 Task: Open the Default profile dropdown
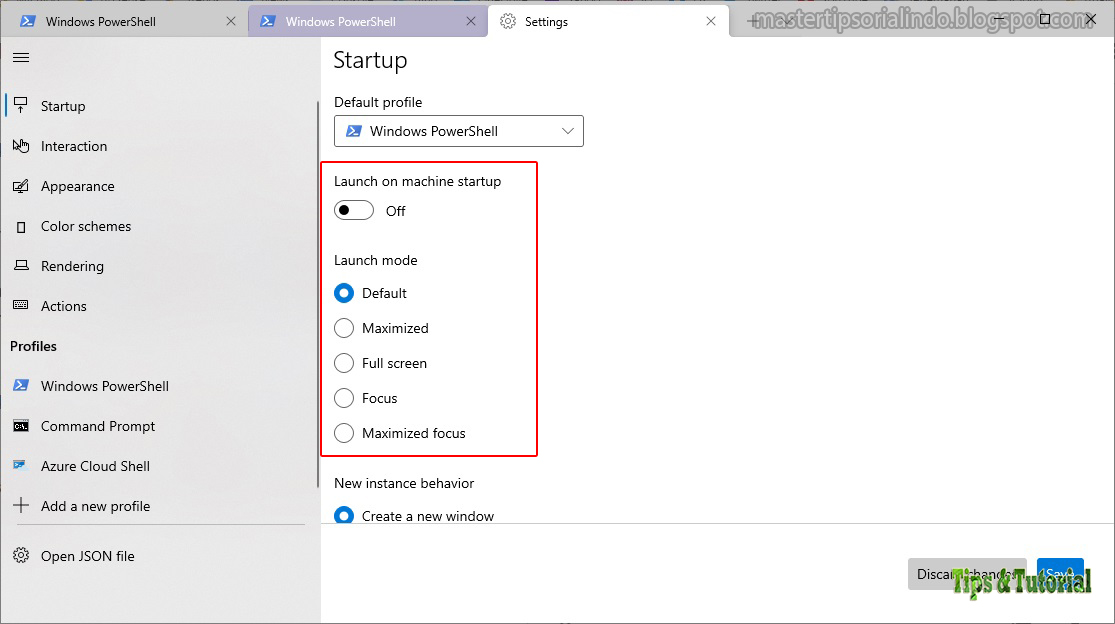458,130
